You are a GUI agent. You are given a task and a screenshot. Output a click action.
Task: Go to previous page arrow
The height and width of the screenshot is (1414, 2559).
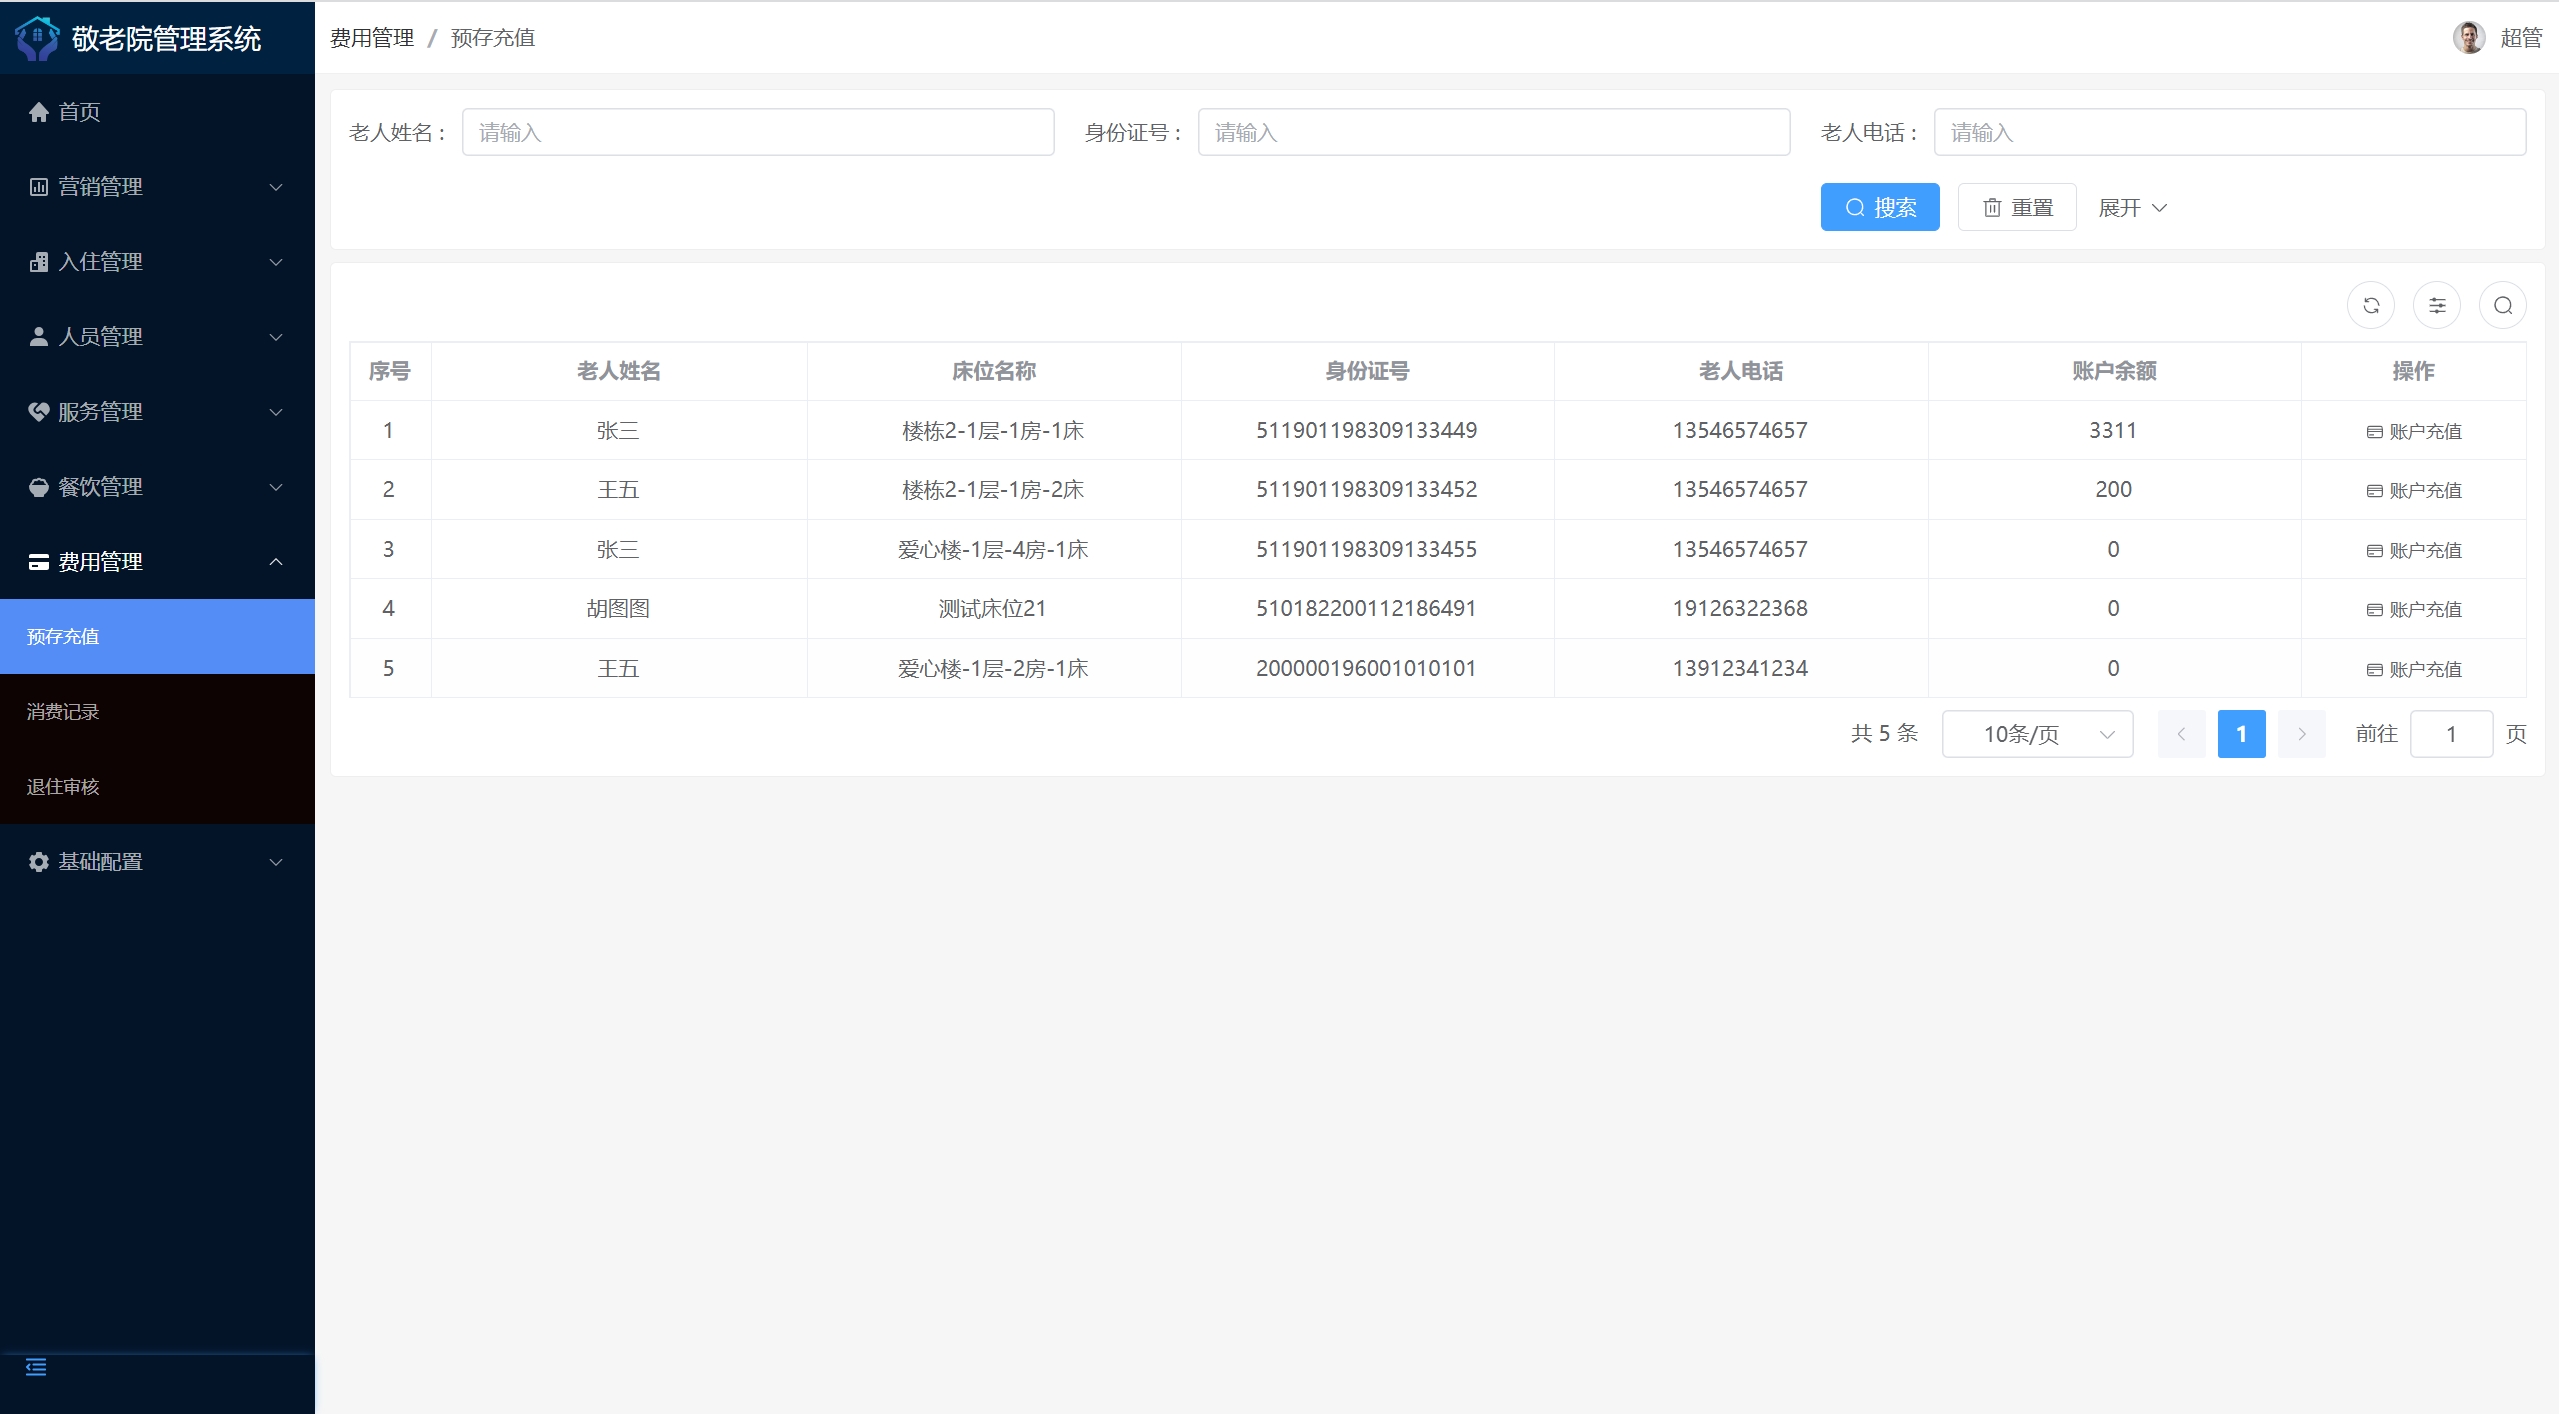point(2181,734)
